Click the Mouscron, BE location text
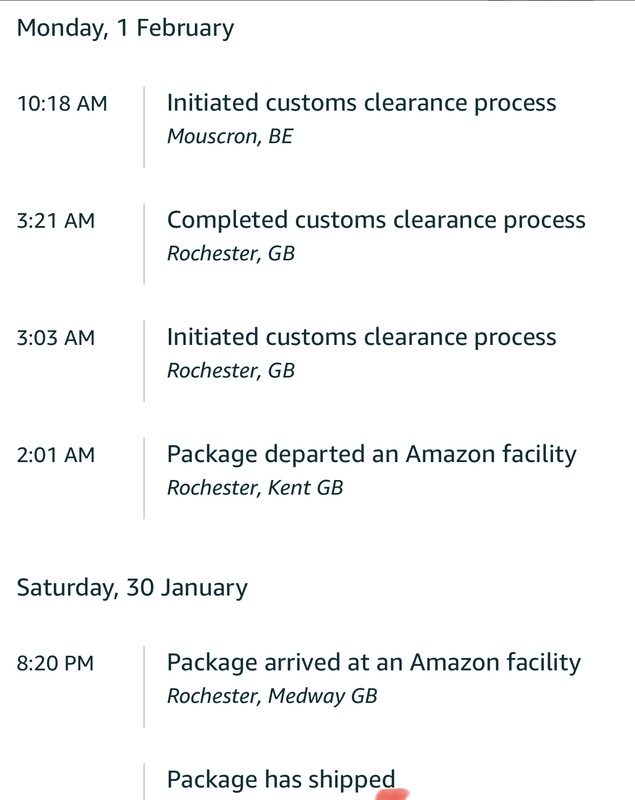The height and width of the screenshot is (800, 635). click(x=229, y=137)
